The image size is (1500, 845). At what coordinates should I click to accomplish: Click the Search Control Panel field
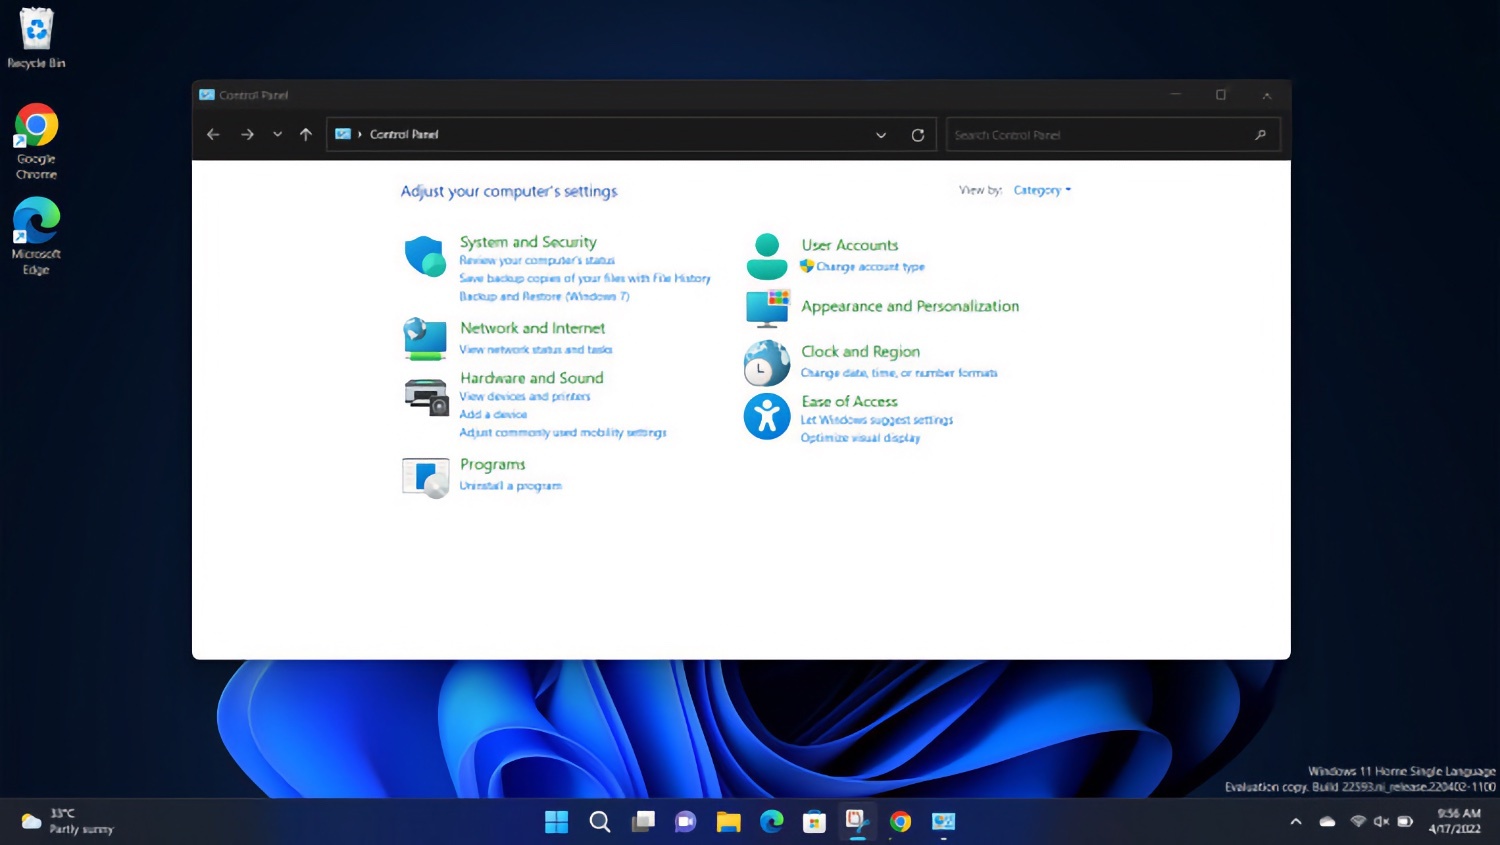pos(1100,135)
